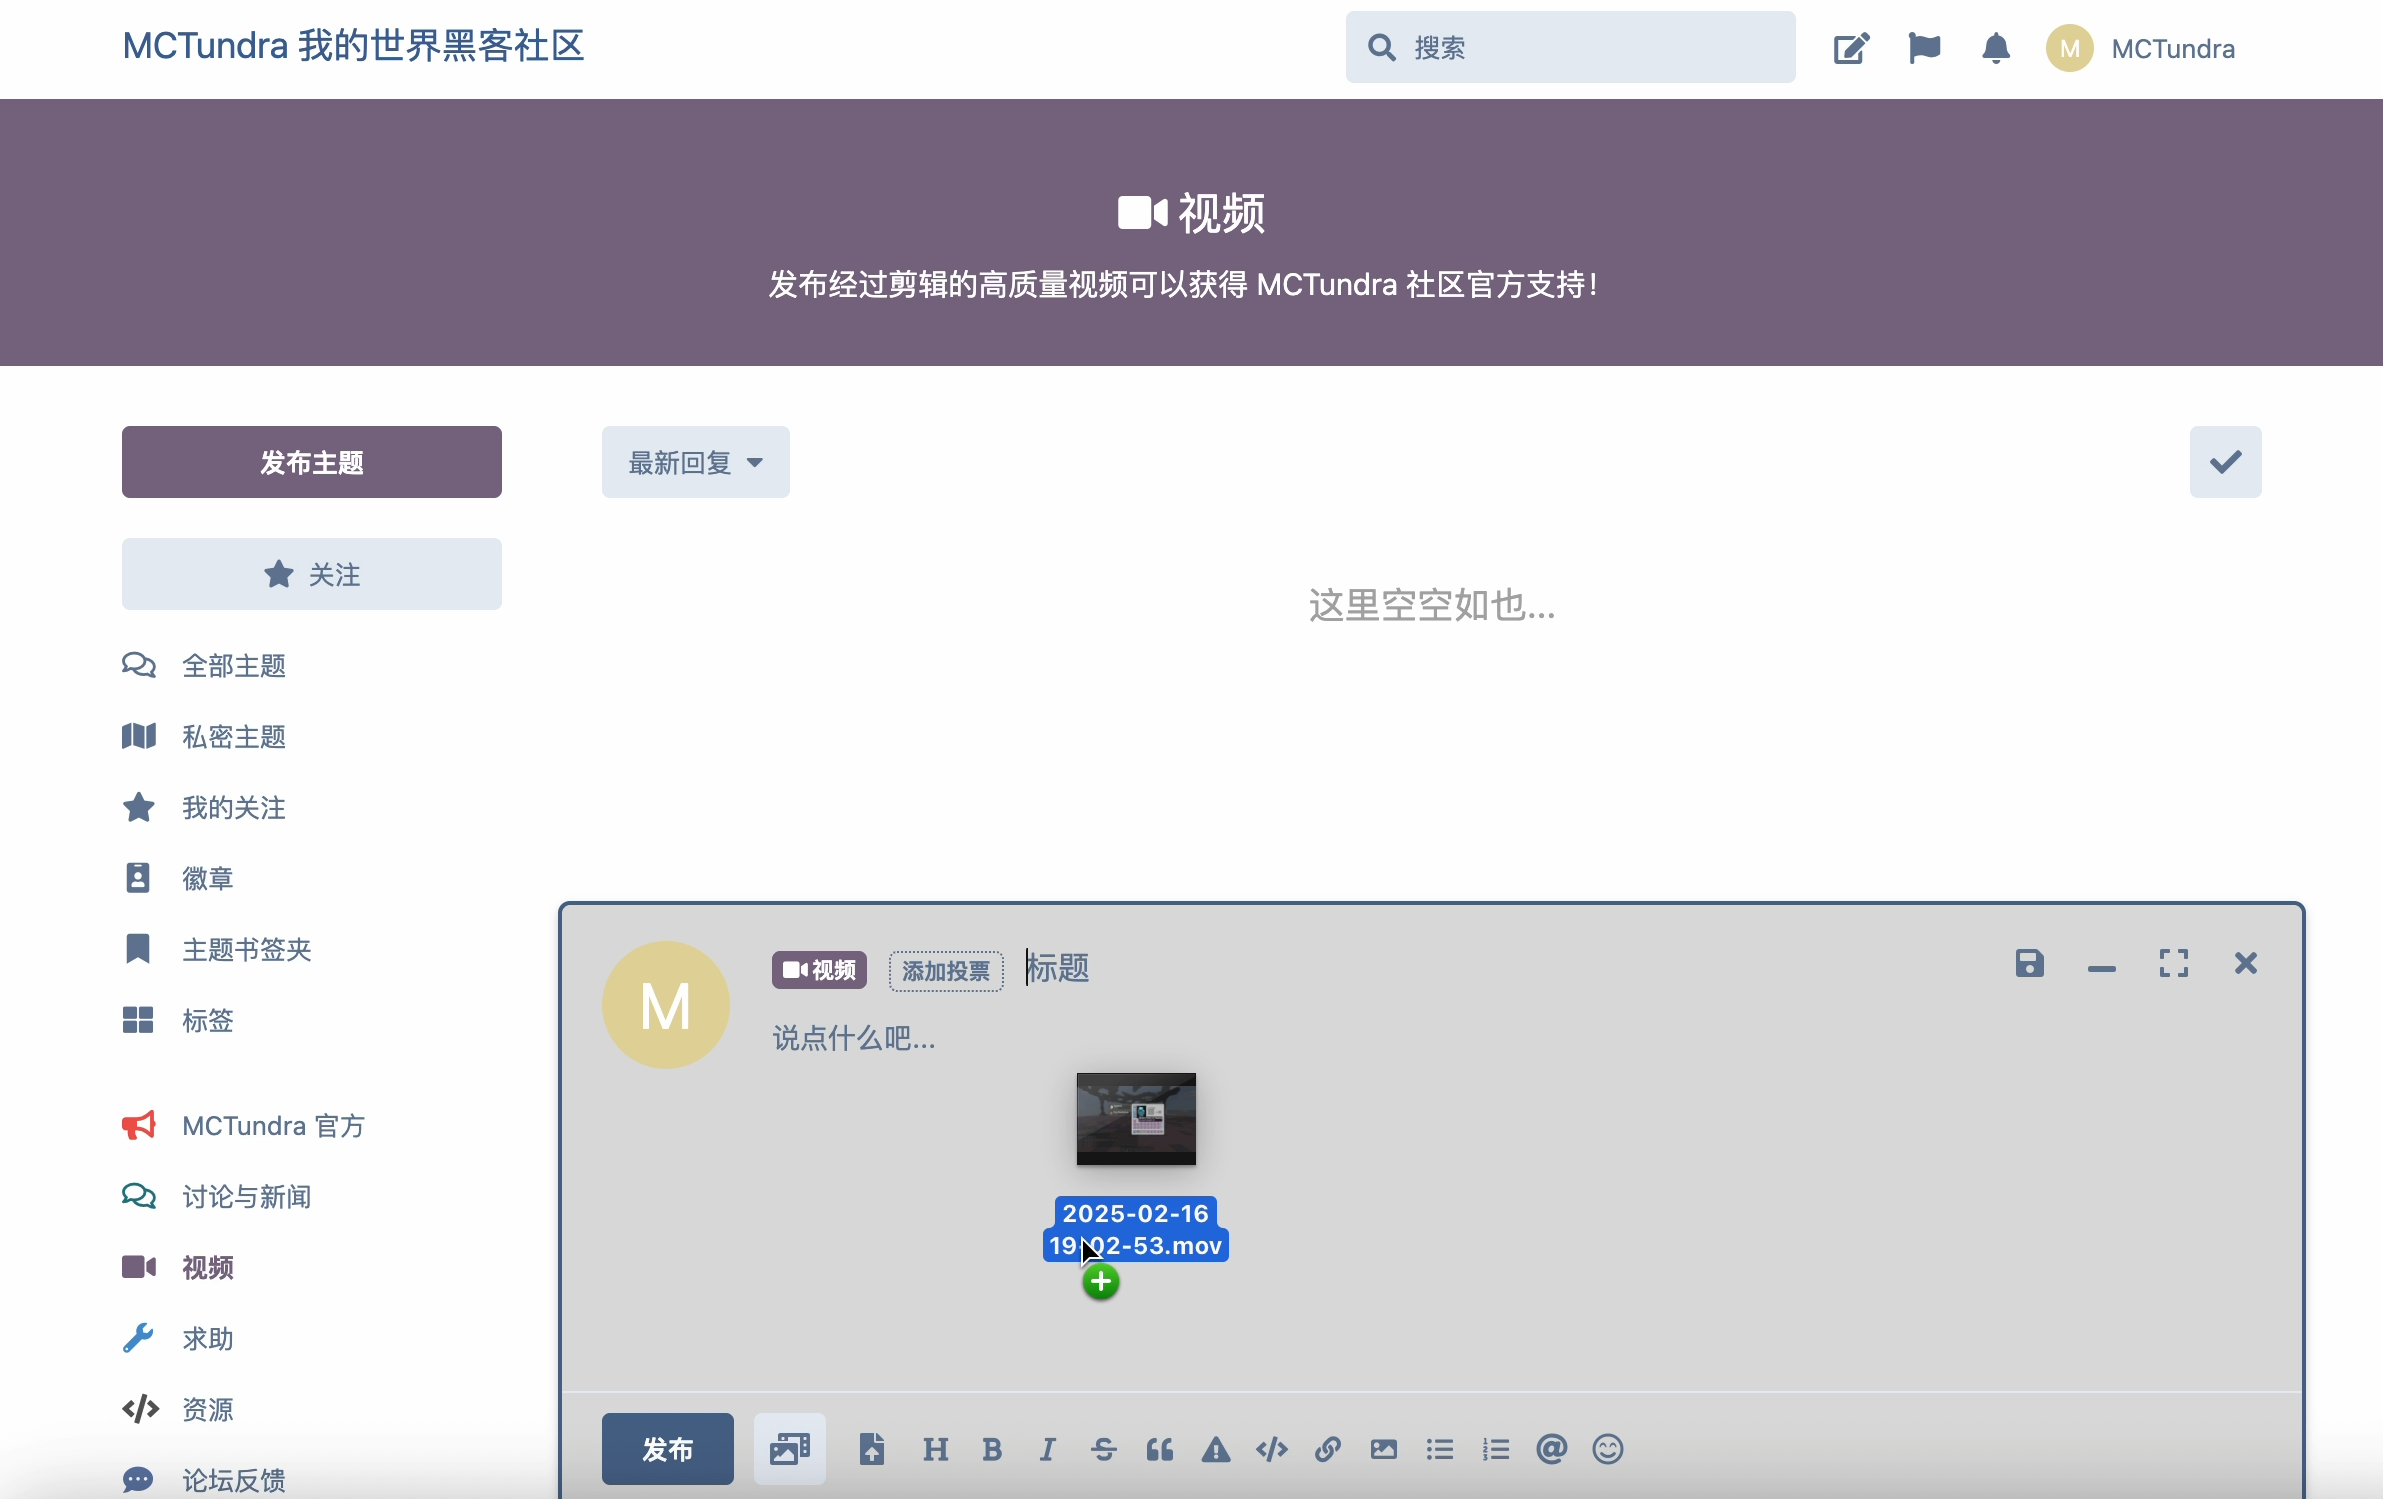
Task: Open 求助 tag in the sidebar
Action: pos(207,1339)
